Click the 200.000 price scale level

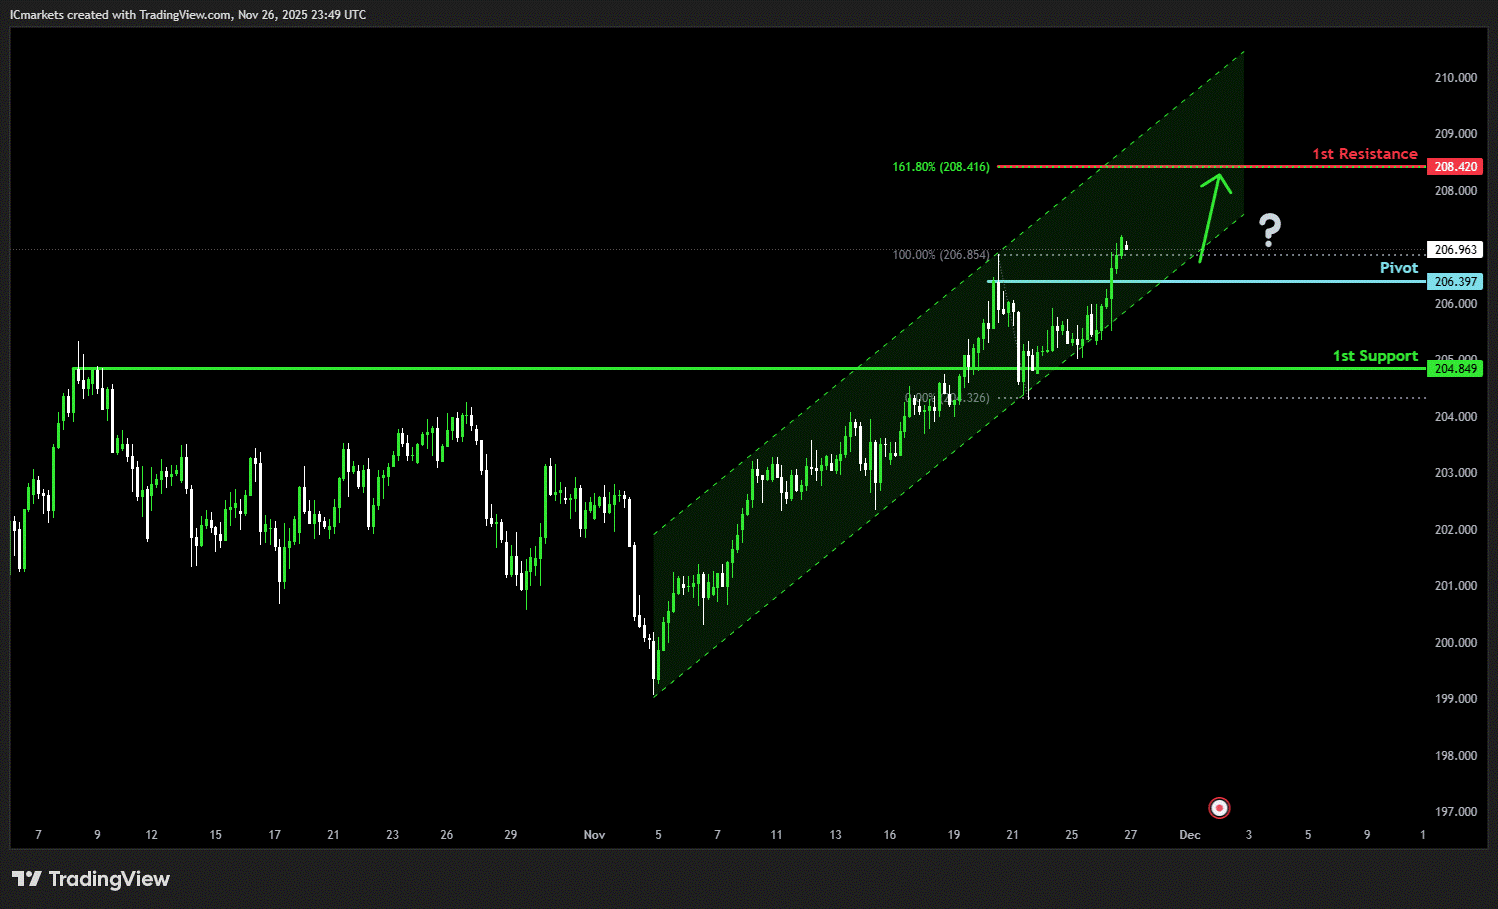click(1455, 643)
